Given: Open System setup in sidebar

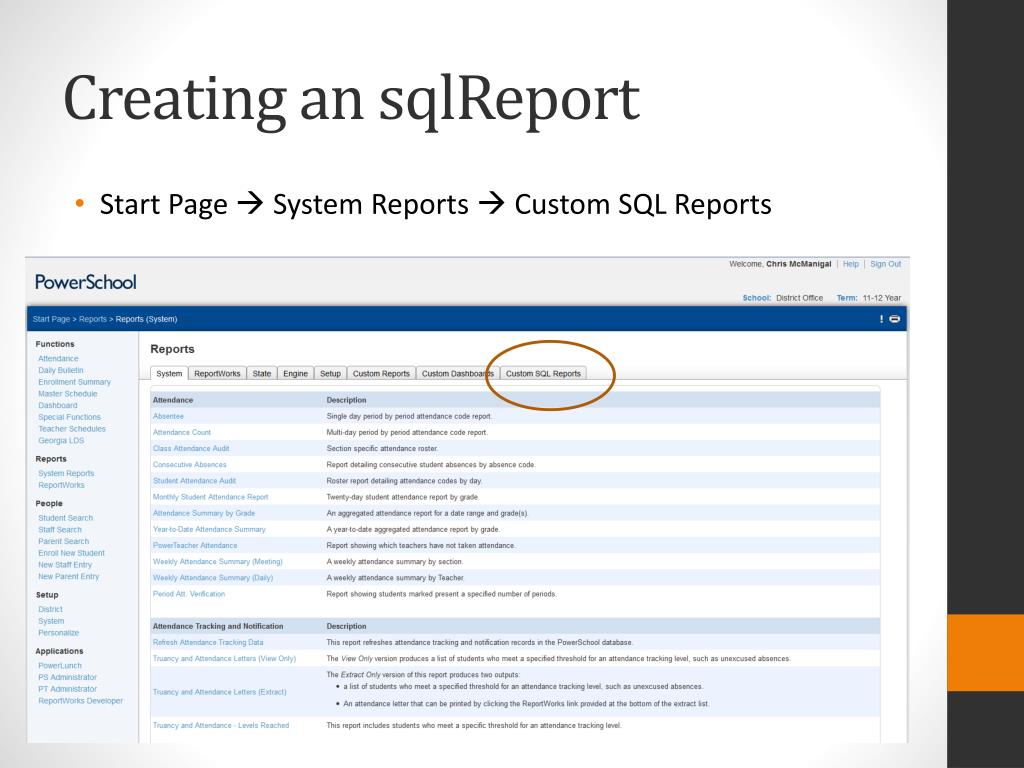Looking at the screenshot, I should coord(51,621).
